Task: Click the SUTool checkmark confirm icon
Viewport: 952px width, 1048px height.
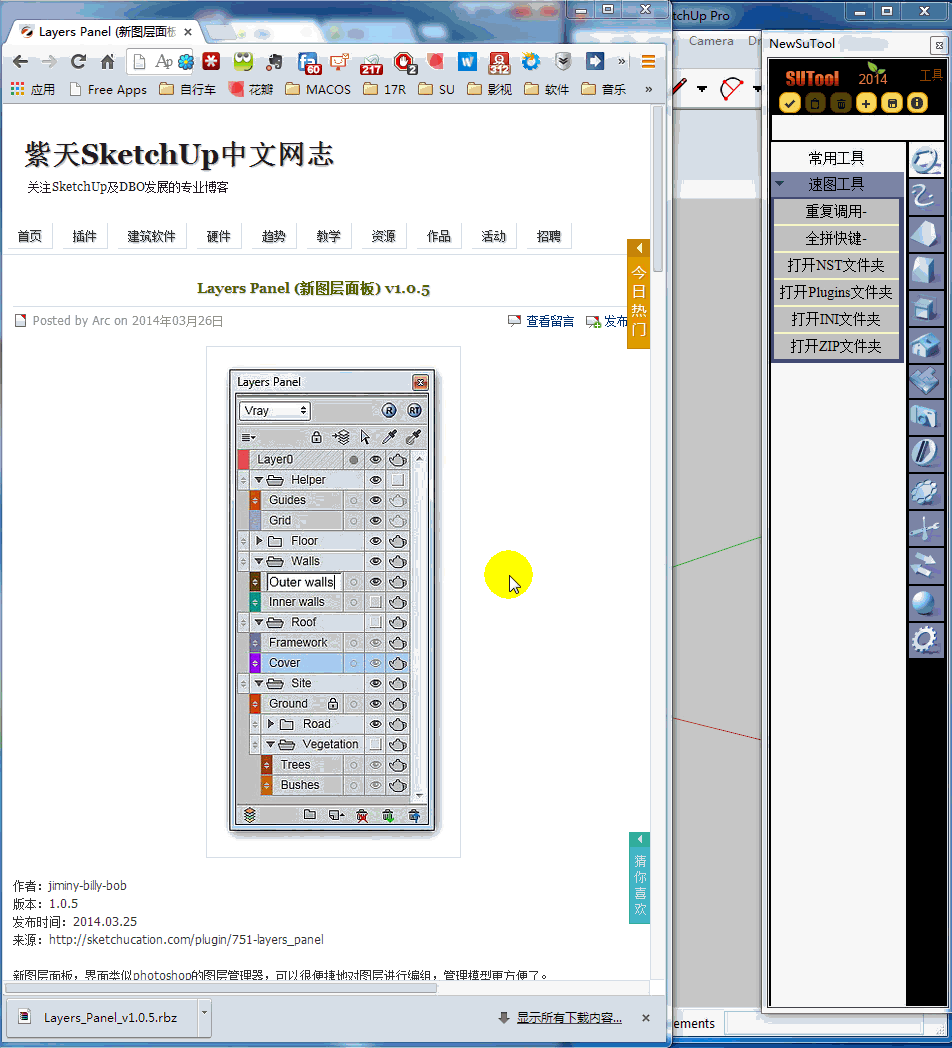Action: point(790,103)
